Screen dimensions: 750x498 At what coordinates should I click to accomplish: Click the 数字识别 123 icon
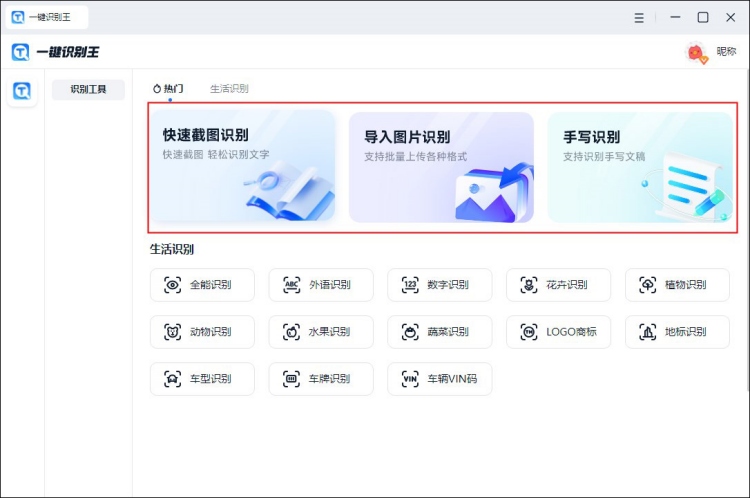[410, 285]
